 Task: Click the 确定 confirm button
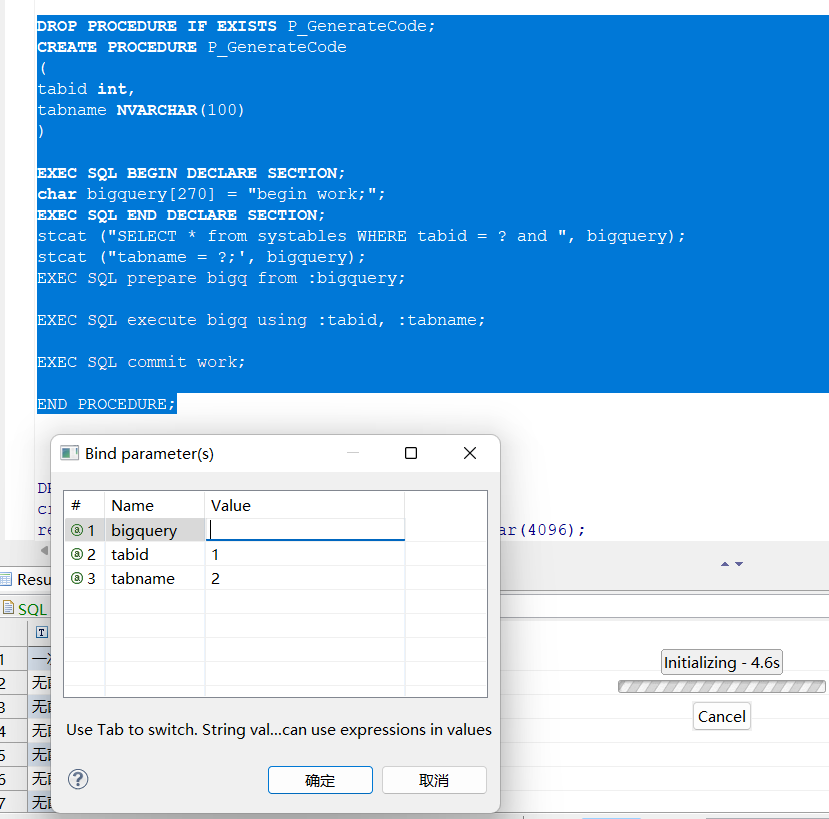click(320, 780)
